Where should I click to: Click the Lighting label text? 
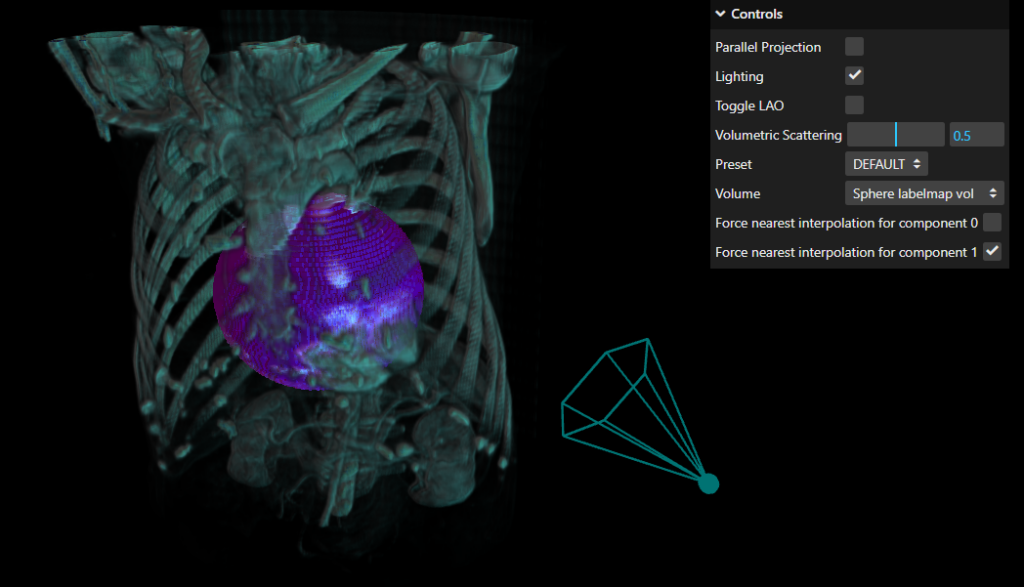point(739,76)
